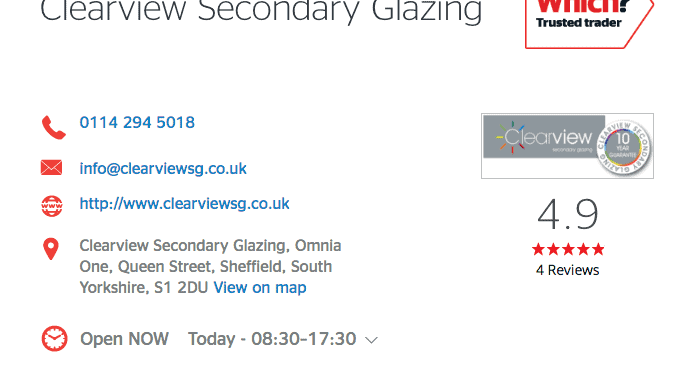Click the 10 year guarantee seal
Screen dimensions: 695x388
[623, 147]
